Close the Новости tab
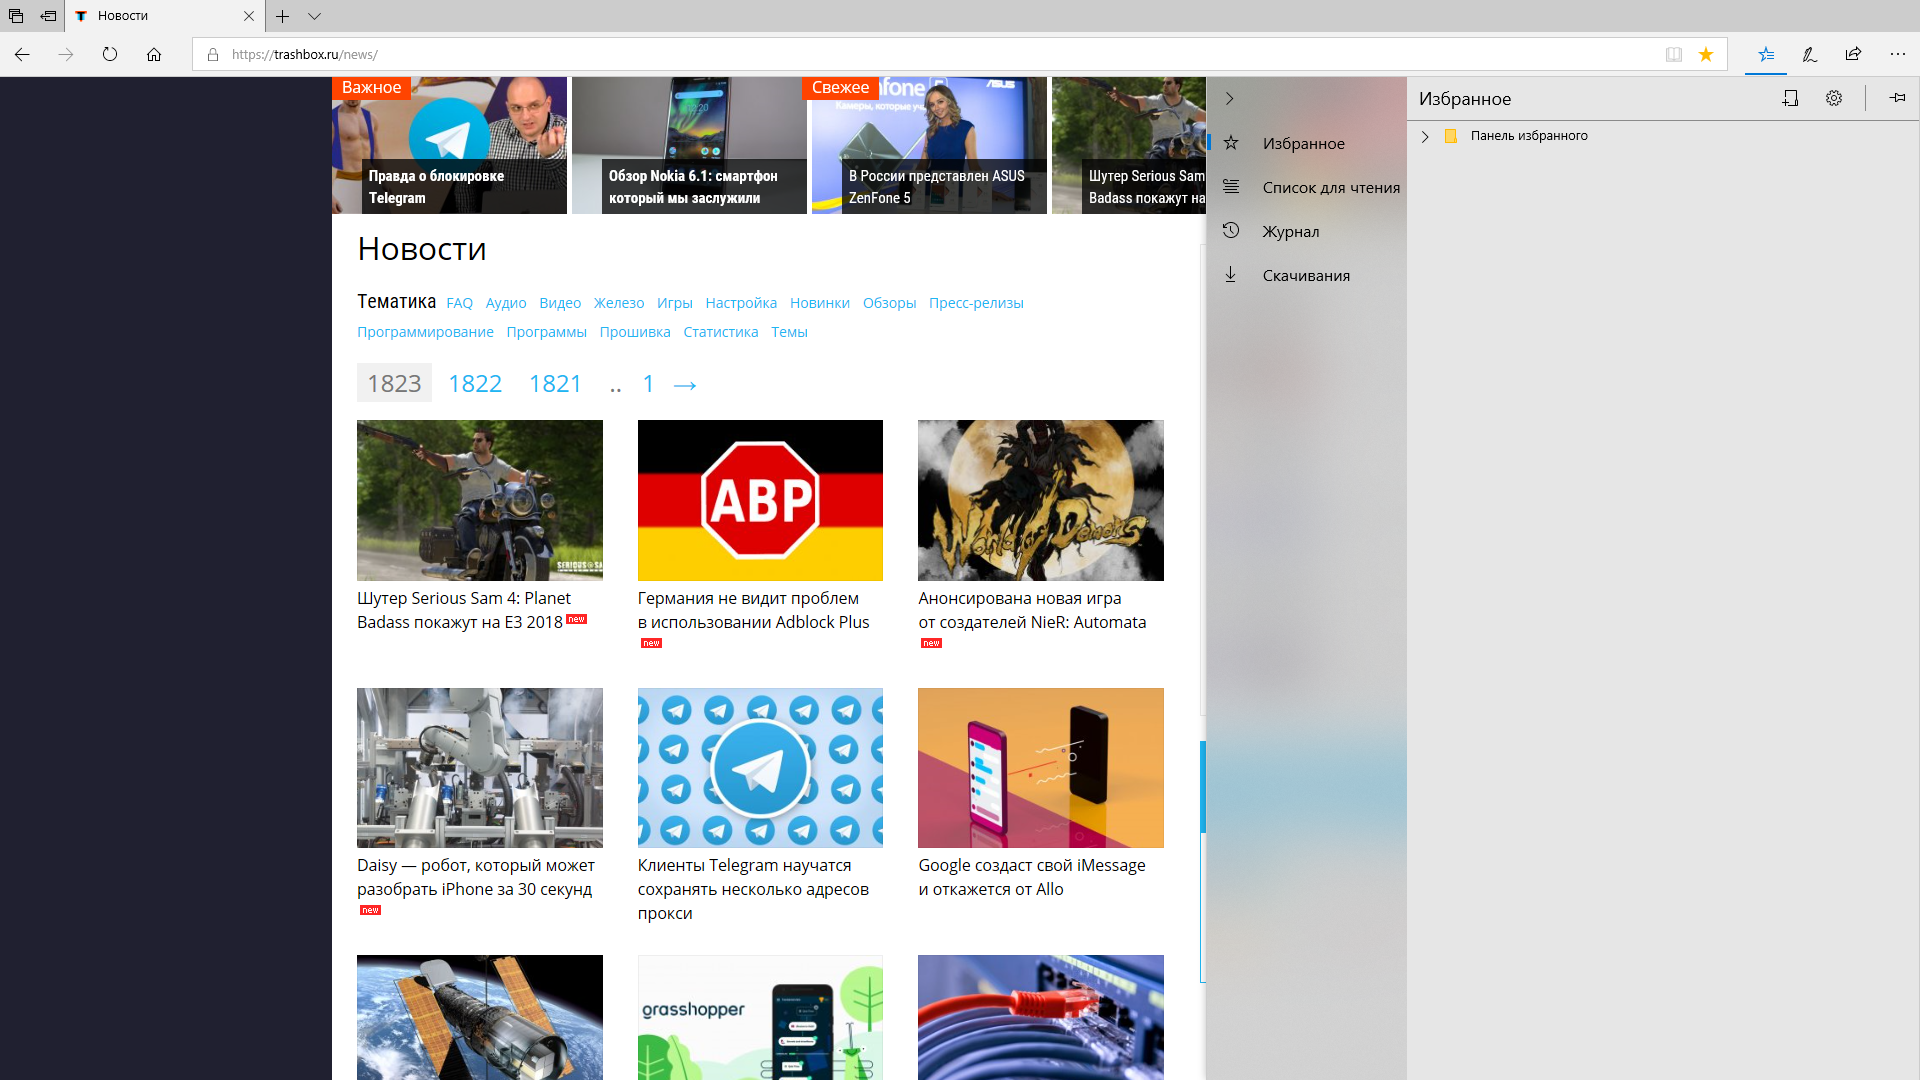Image resolution: width=1920 pixels, height=1080 pixels. [249, 16]
